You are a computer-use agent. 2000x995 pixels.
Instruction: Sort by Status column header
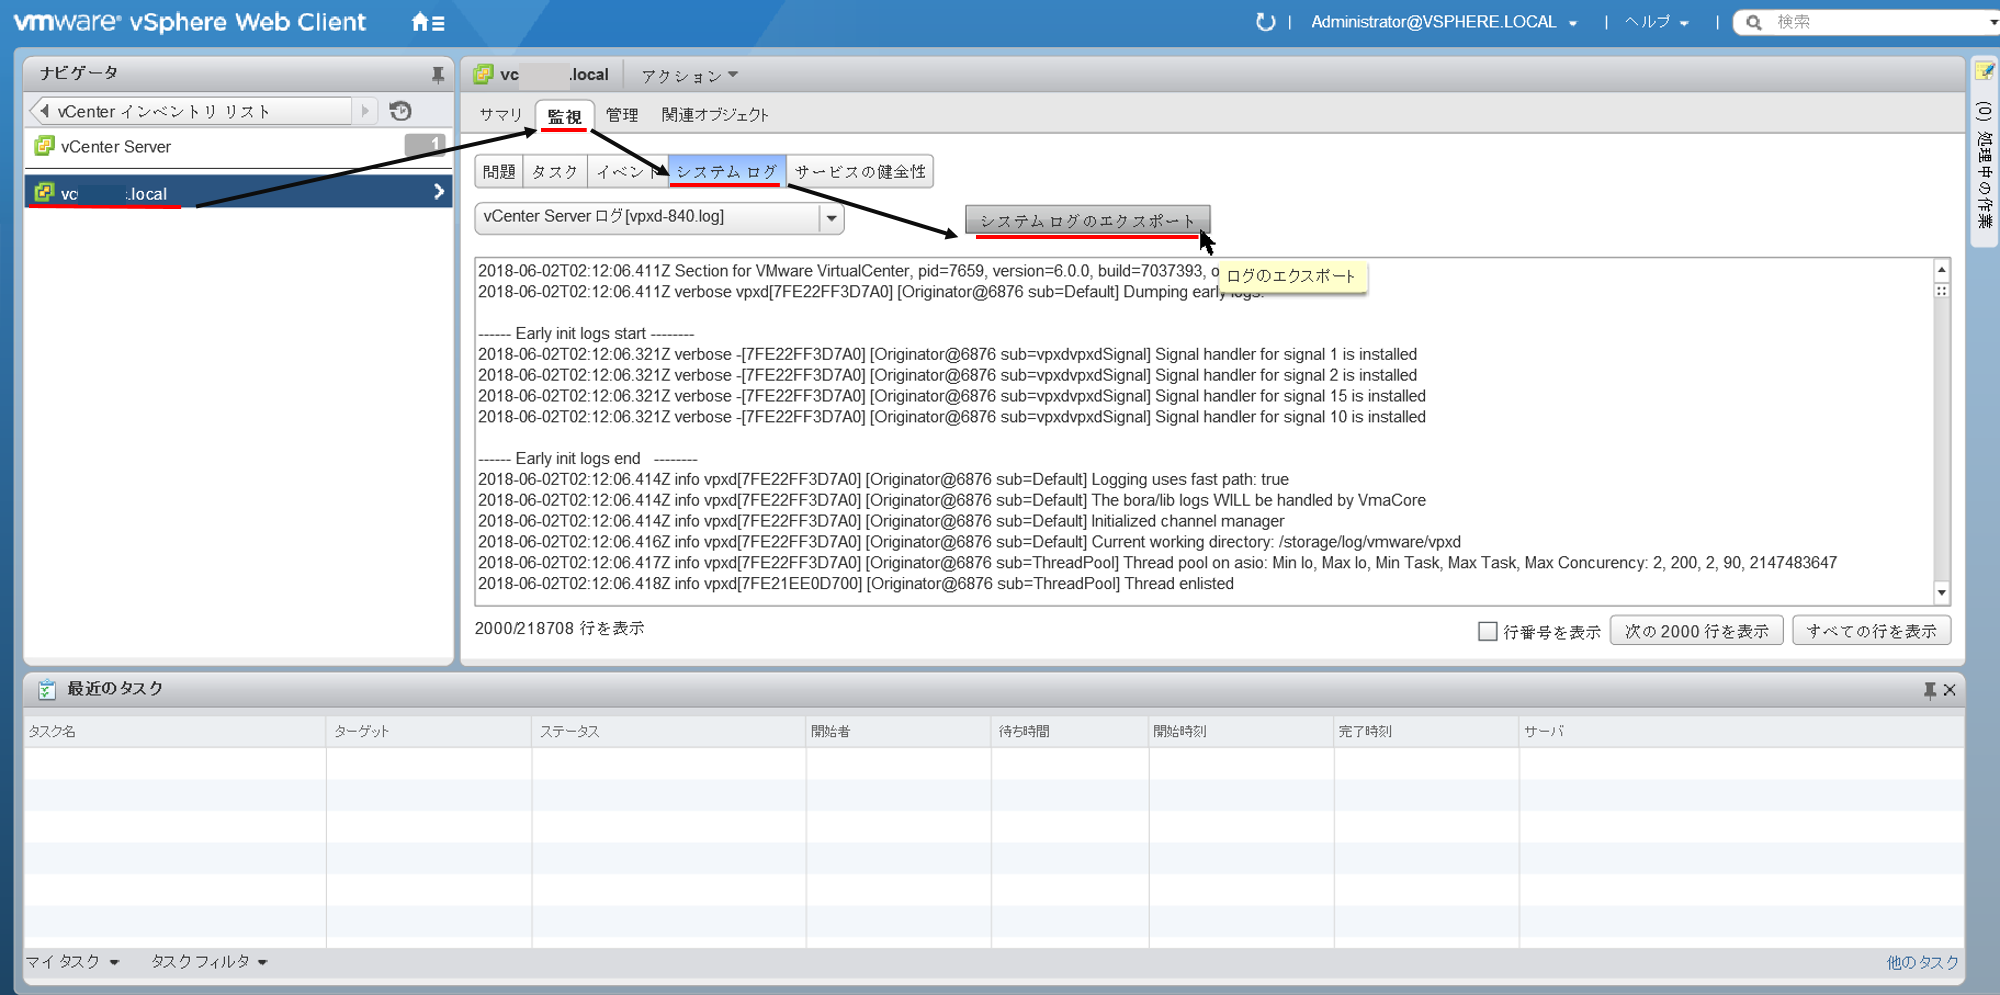pyautogui.click(x=669, y=732)
